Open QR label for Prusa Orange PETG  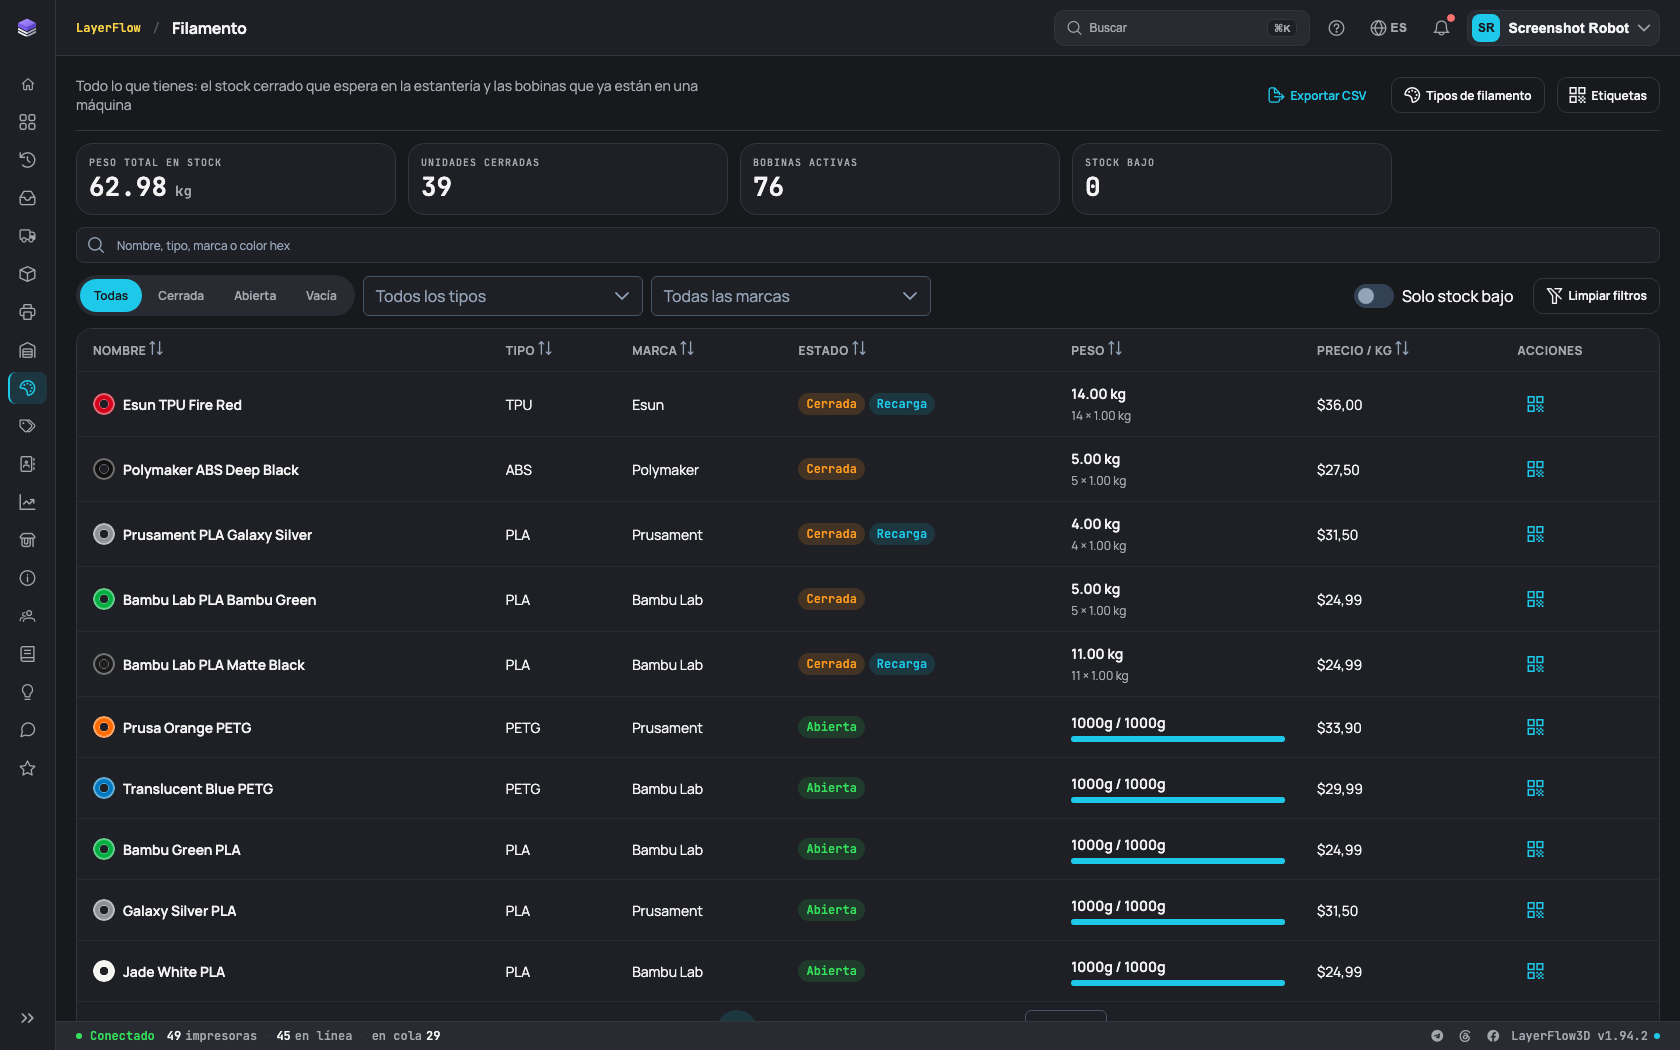pyautogui.click(x=1535, y=727)
